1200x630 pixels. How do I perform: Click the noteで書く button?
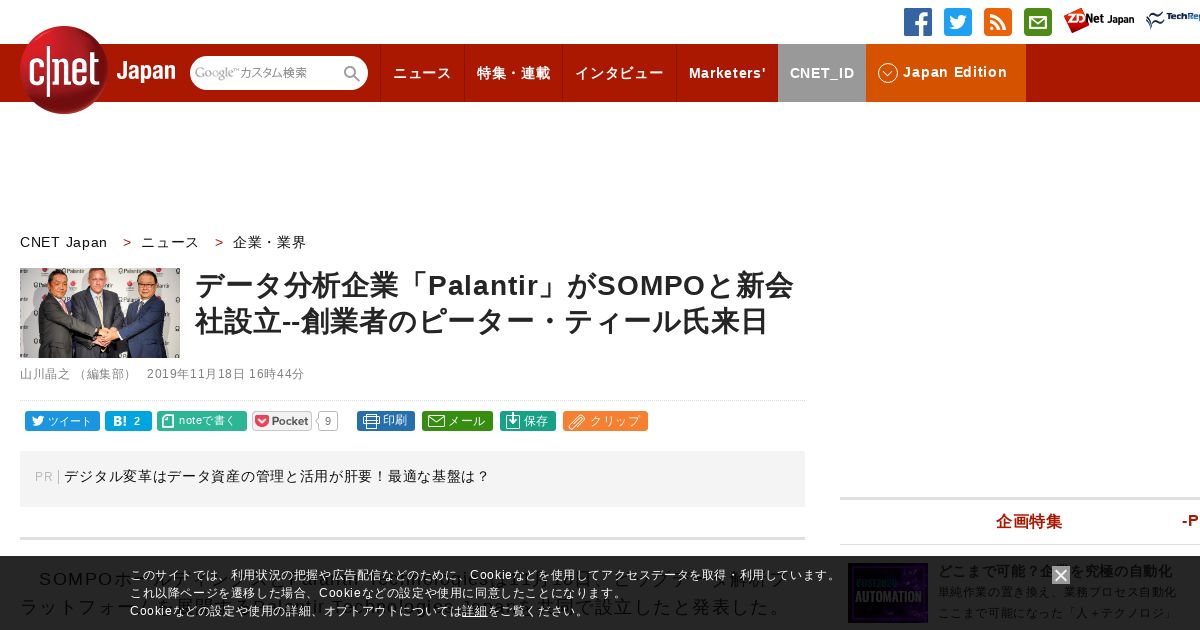click(202, 421)
